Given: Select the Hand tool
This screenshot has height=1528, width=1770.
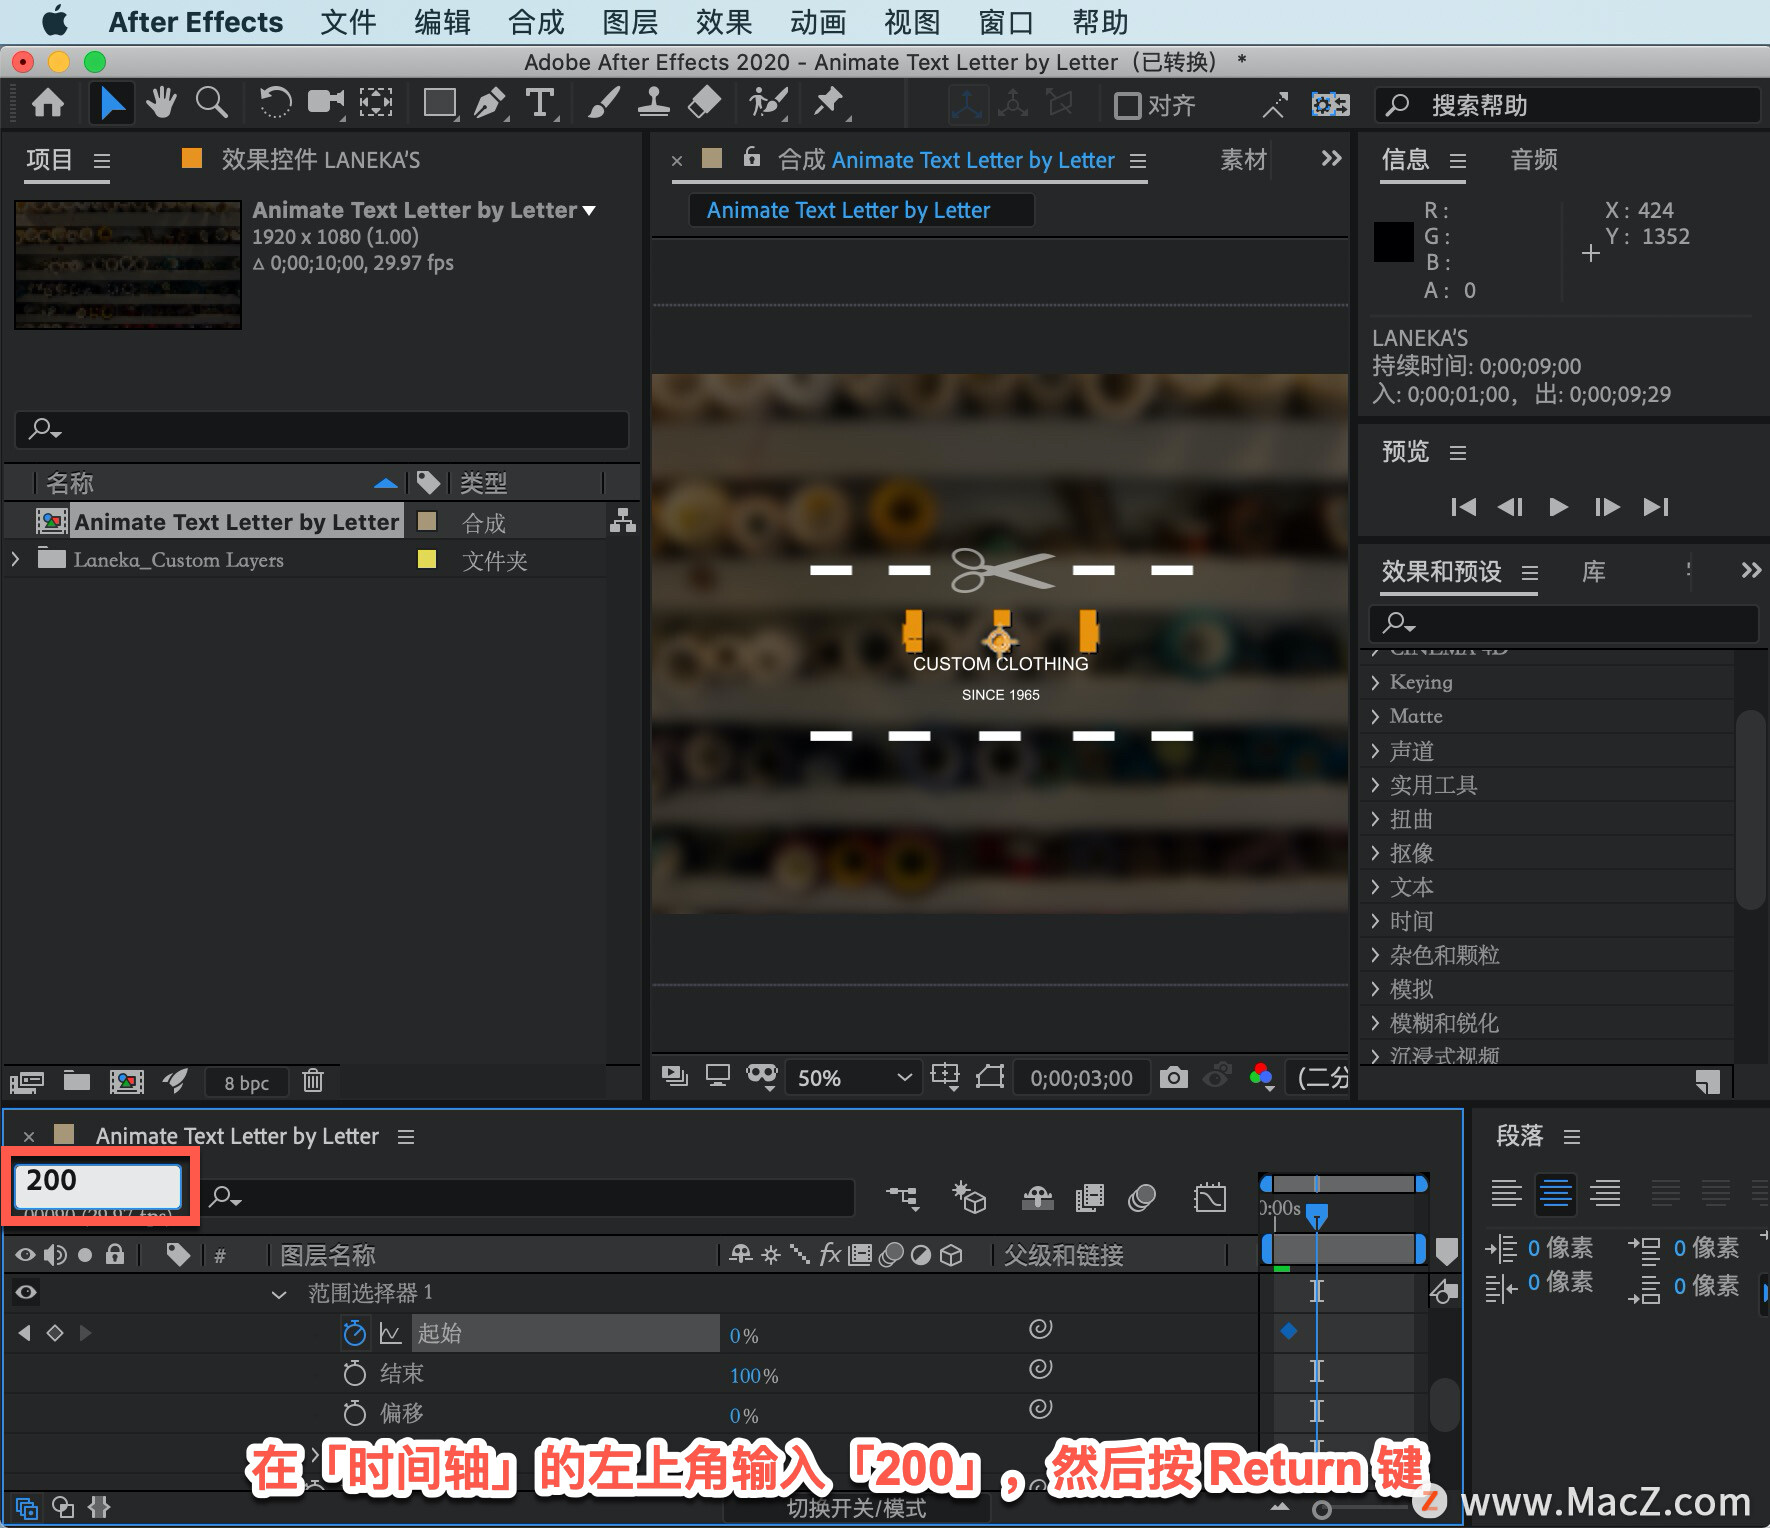Looking at the screenshot, I should coord(161,103).
